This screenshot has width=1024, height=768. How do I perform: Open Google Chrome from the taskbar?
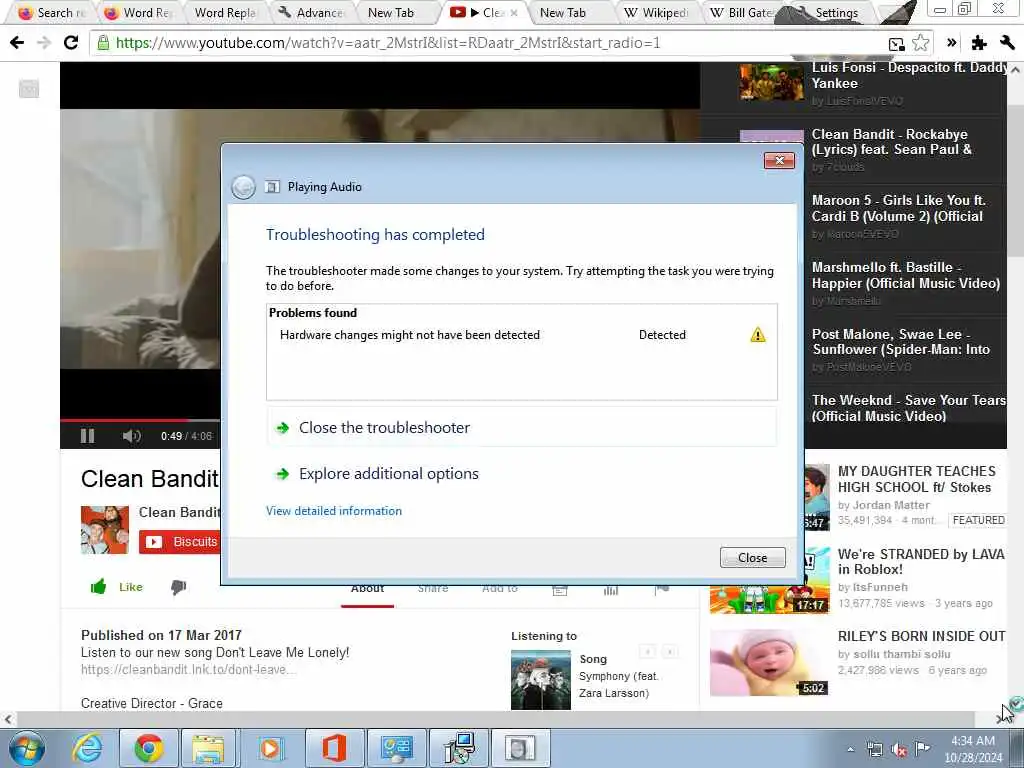(148, 748)
